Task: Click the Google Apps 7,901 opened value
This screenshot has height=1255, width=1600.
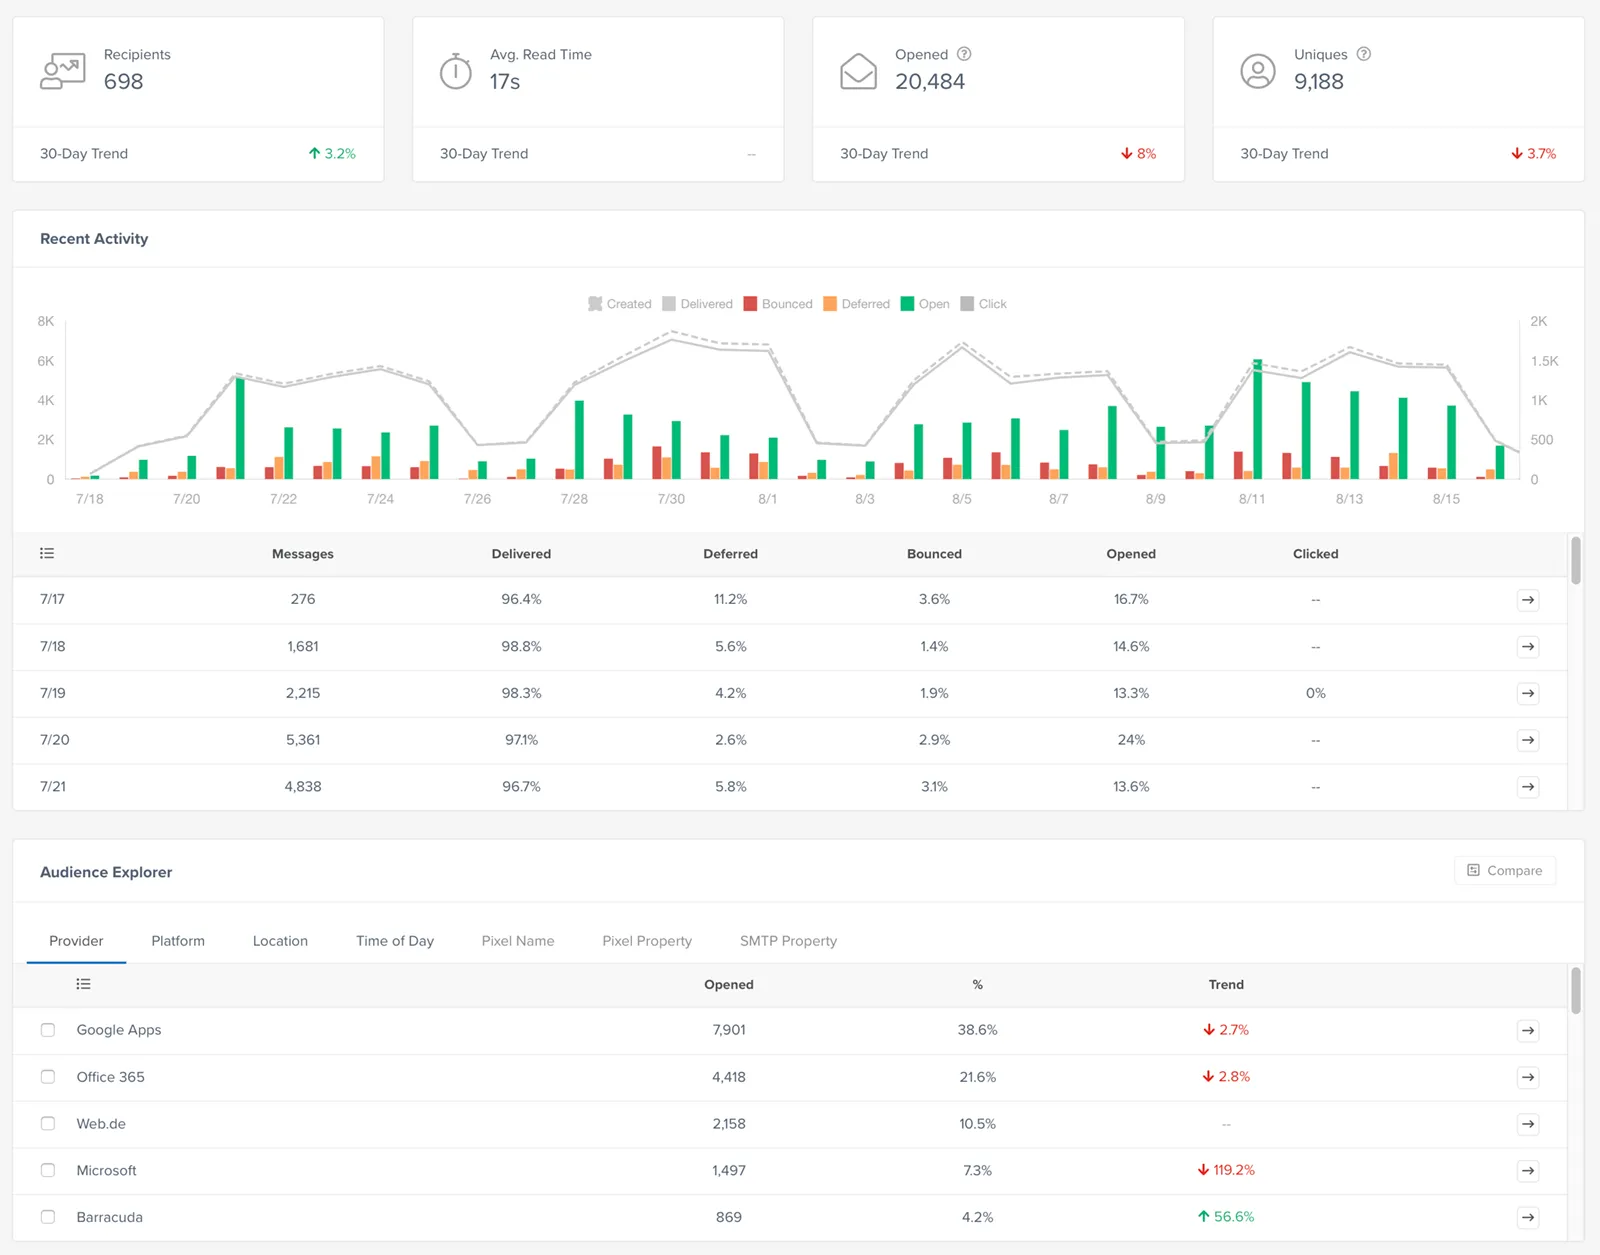Action: [729, 1030]
